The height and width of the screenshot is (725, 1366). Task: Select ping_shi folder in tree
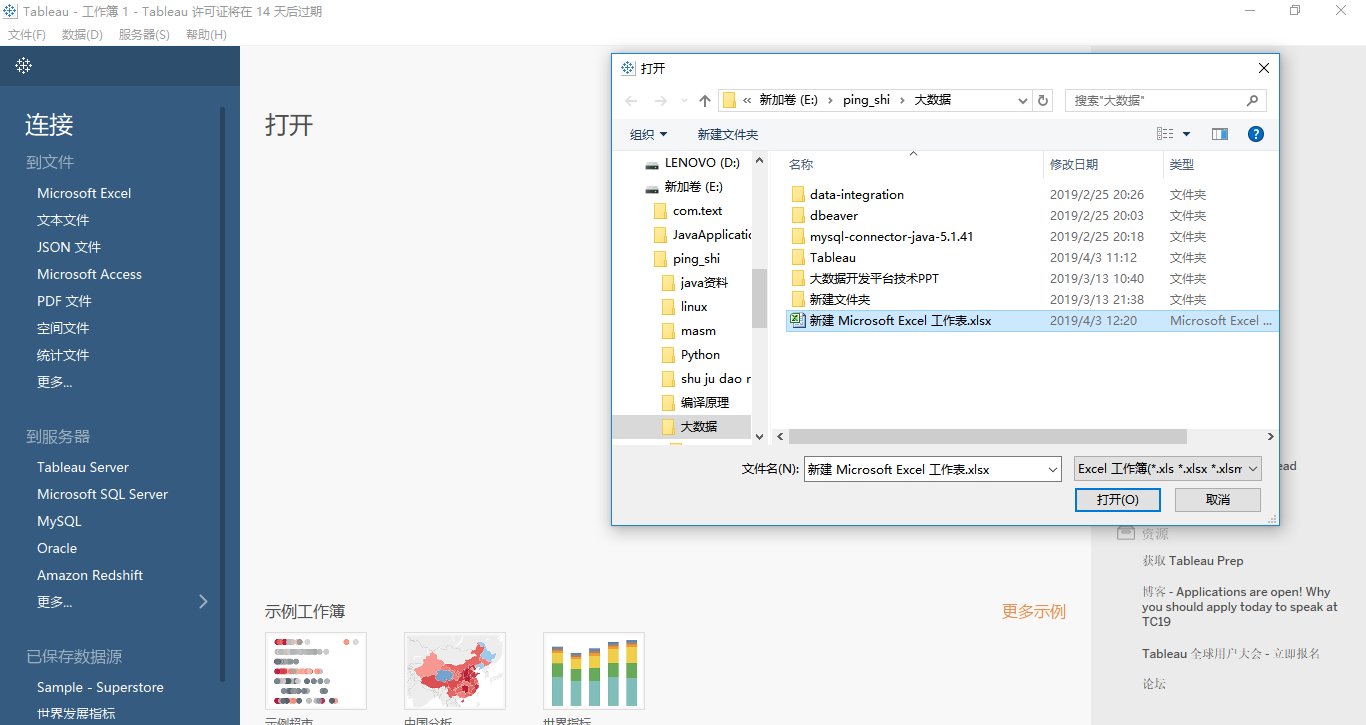[687, 259]
